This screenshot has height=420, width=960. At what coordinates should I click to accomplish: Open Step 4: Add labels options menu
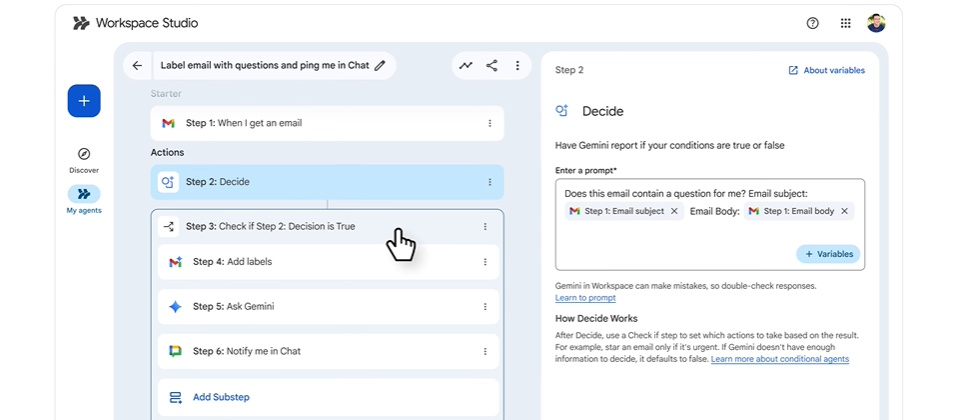485,262
